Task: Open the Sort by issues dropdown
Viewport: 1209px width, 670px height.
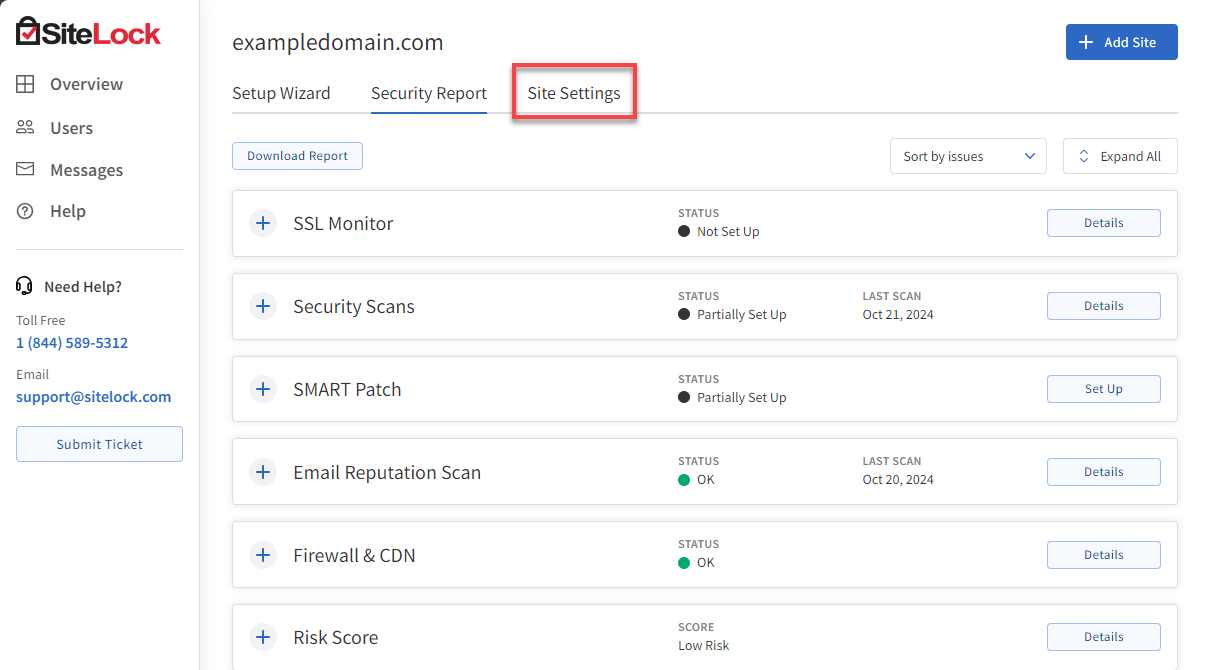Action: tap(967, 156)
